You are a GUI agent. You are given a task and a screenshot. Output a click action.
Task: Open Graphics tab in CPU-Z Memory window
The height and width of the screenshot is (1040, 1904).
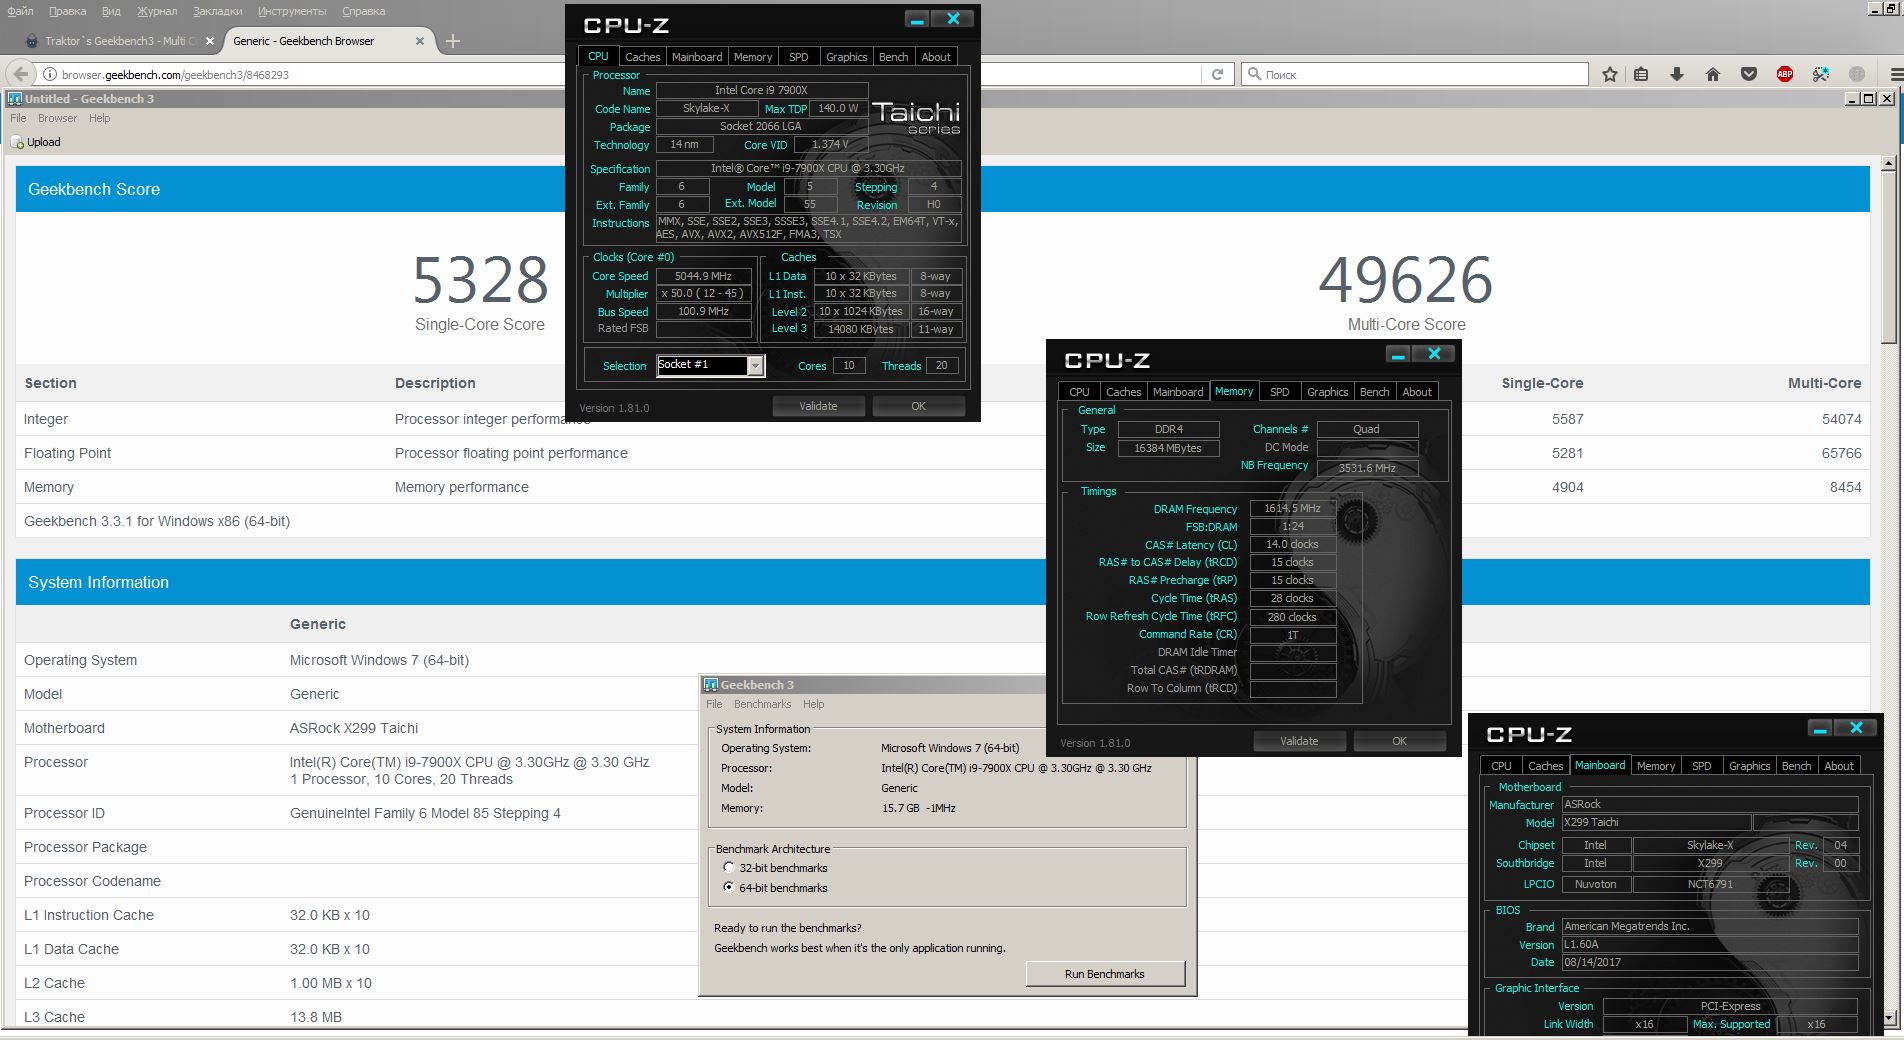click(x=1327, y=392)
